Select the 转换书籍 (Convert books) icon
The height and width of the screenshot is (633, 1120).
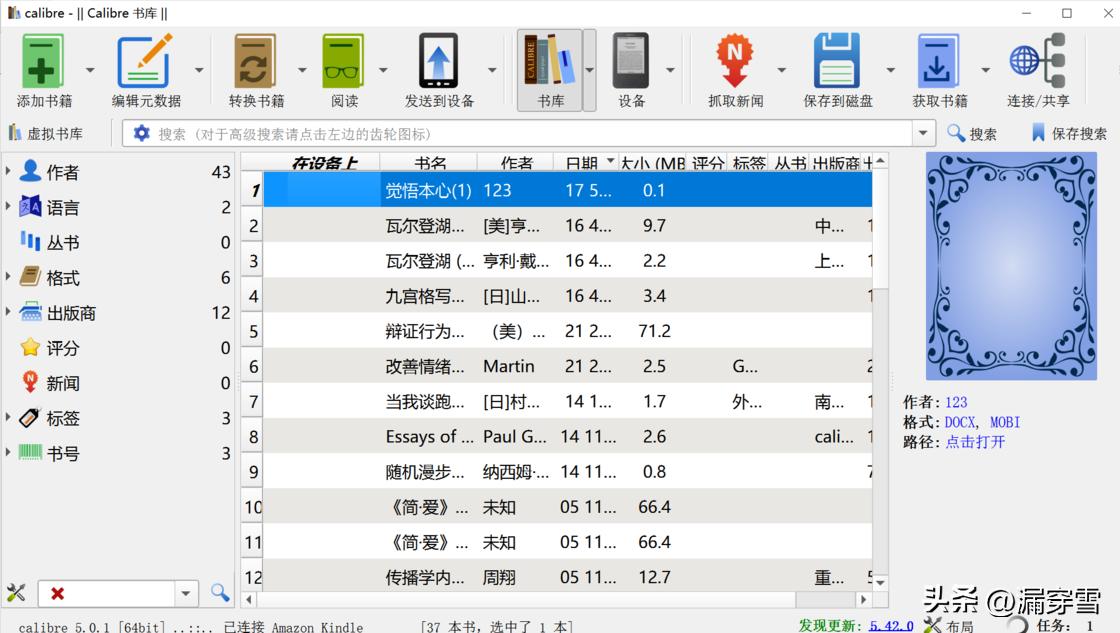point(253,60)
